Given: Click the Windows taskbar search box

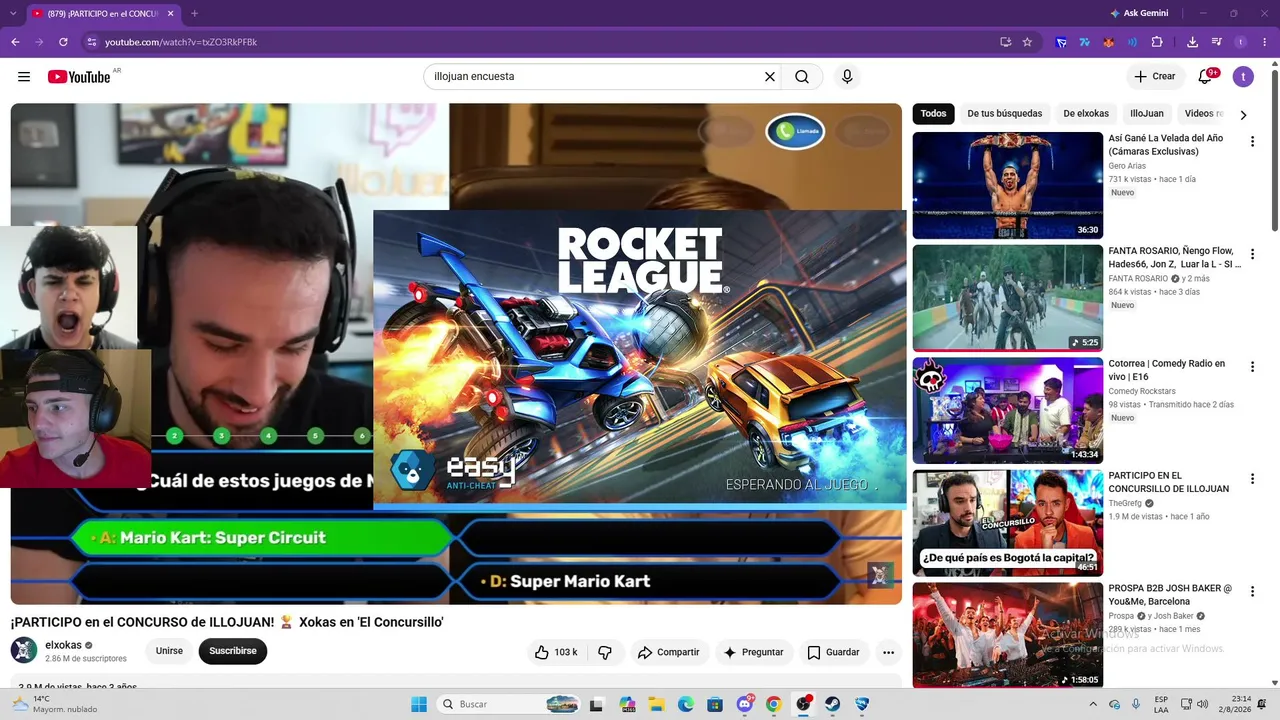Looking at the screenshot, I should click(510, 704).
